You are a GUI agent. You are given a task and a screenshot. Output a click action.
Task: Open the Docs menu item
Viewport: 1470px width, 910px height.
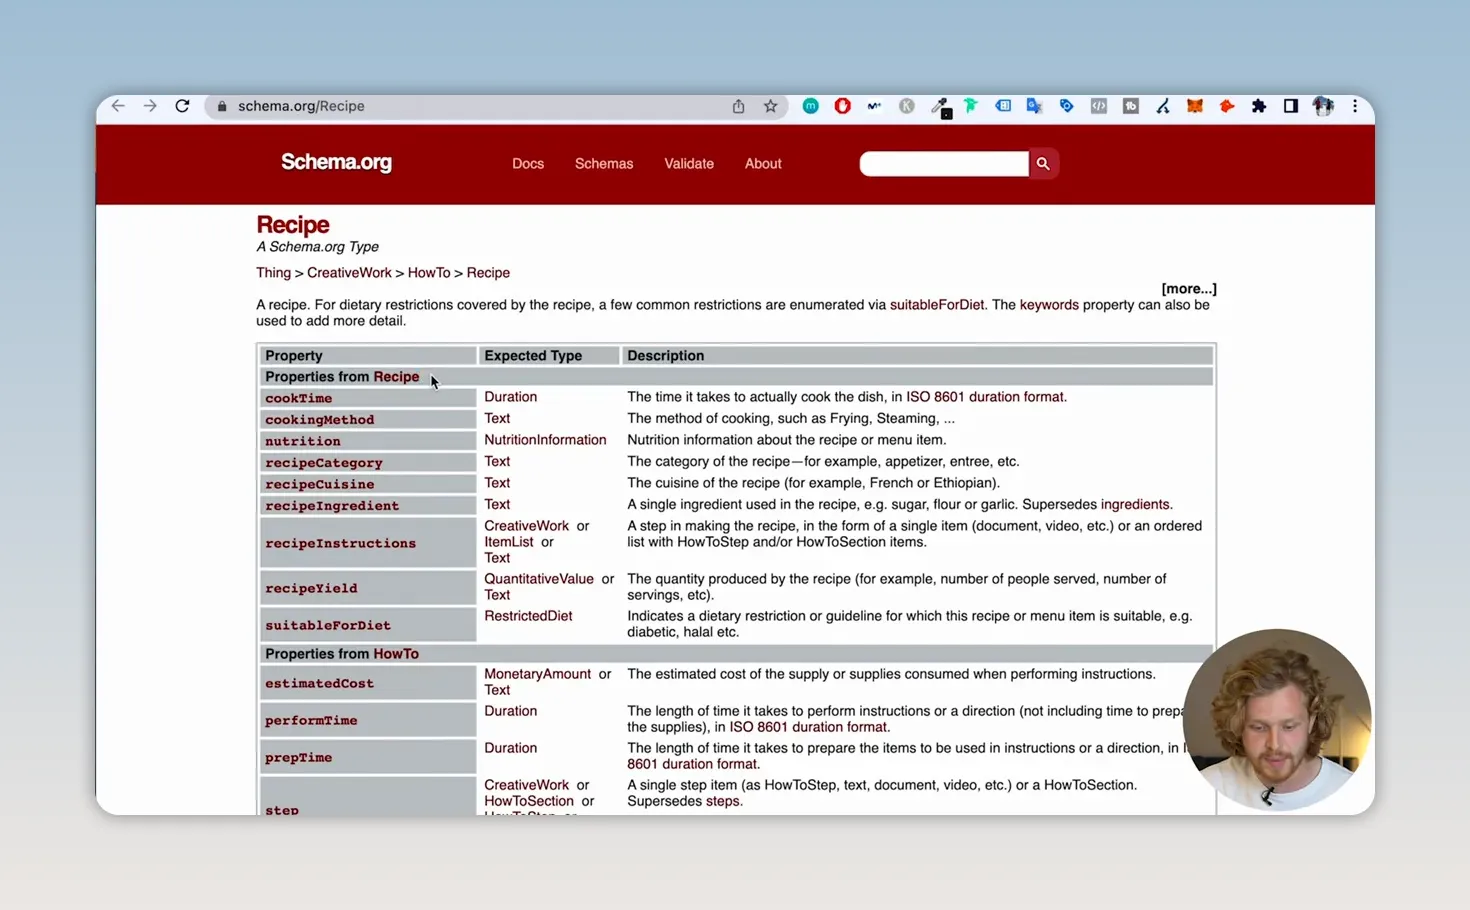click(x=528, y=164)
